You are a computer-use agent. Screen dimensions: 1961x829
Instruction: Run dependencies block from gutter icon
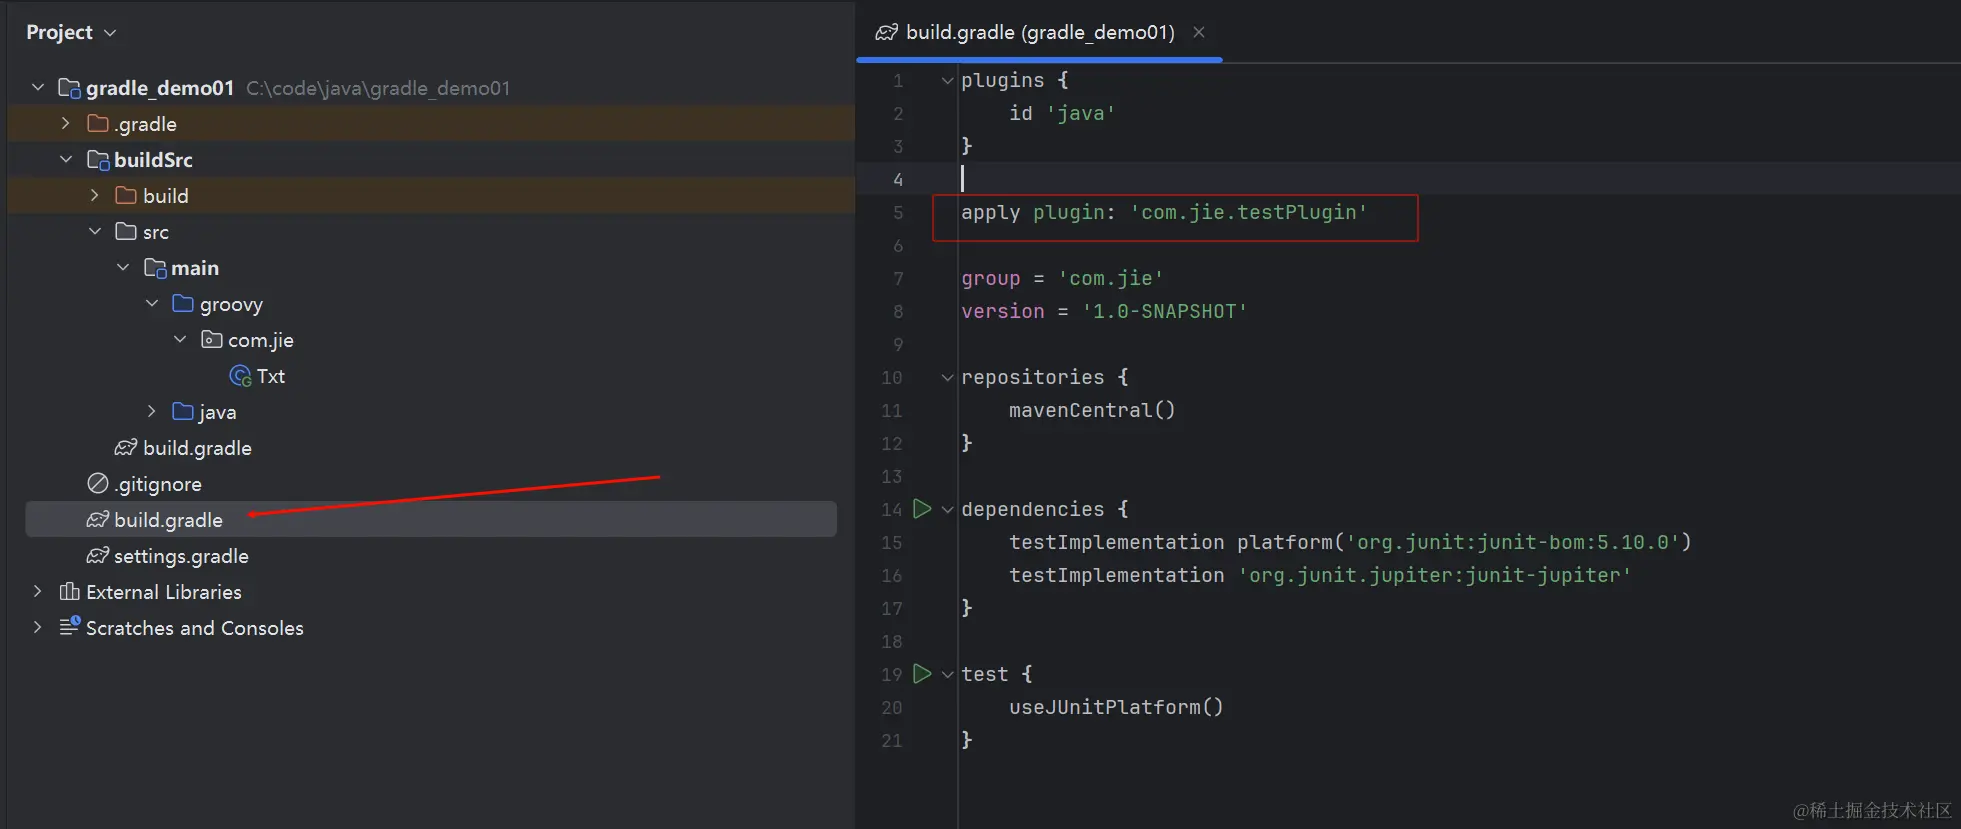(x=922, y=509)
